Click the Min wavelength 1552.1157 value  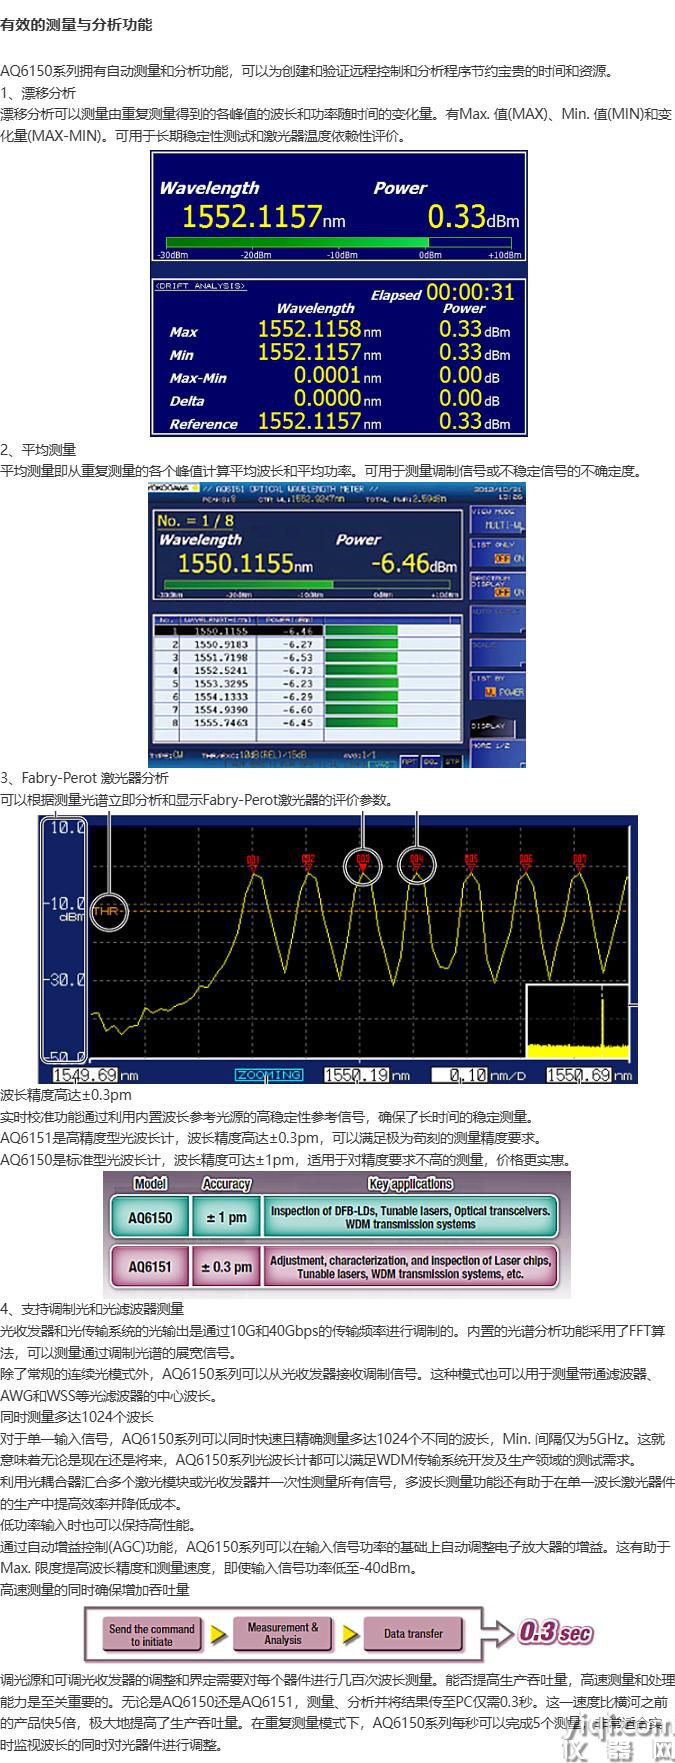point(319,353)
